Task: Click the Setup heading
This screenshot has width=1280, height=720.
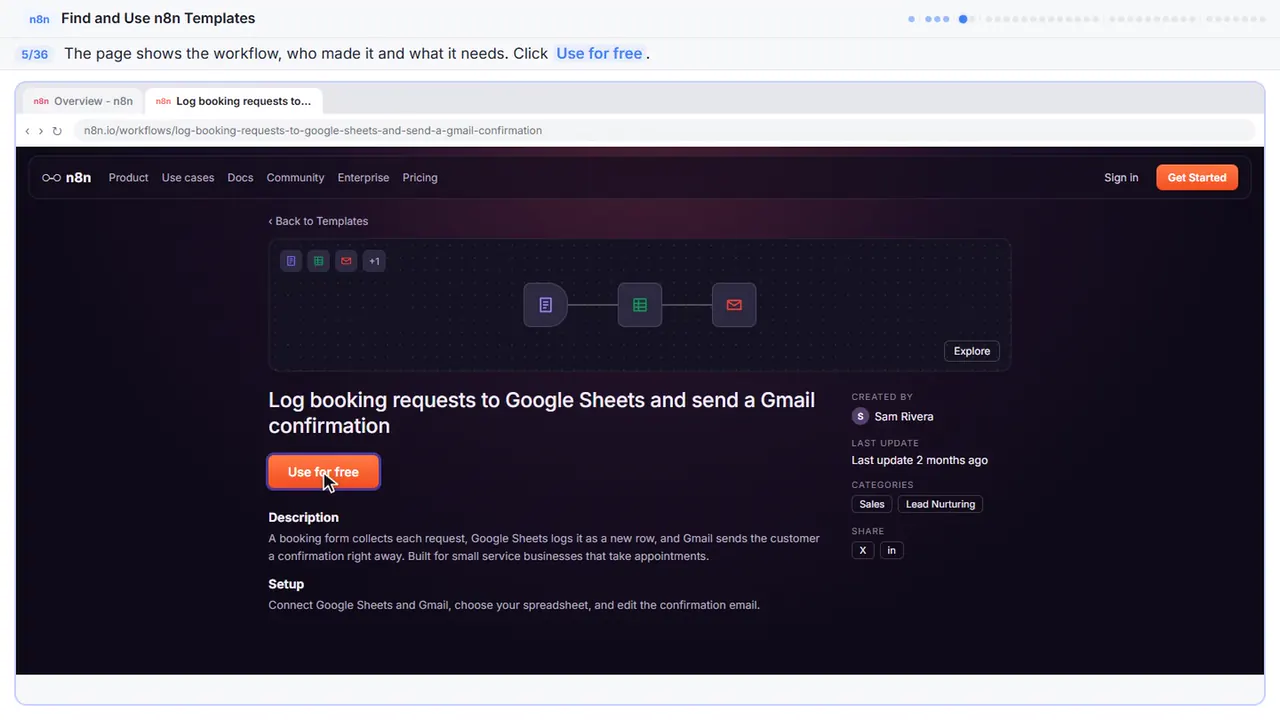Action: pos(286,584)
